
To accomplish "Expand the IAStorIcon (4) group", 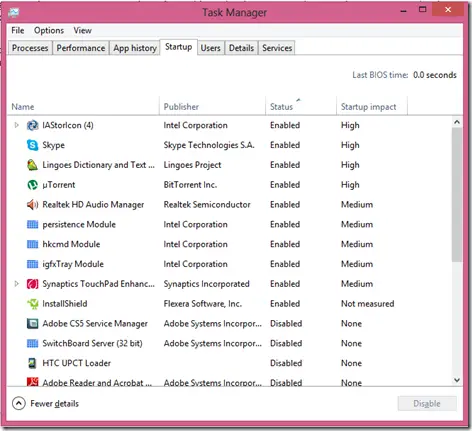I will coord(16,125).
